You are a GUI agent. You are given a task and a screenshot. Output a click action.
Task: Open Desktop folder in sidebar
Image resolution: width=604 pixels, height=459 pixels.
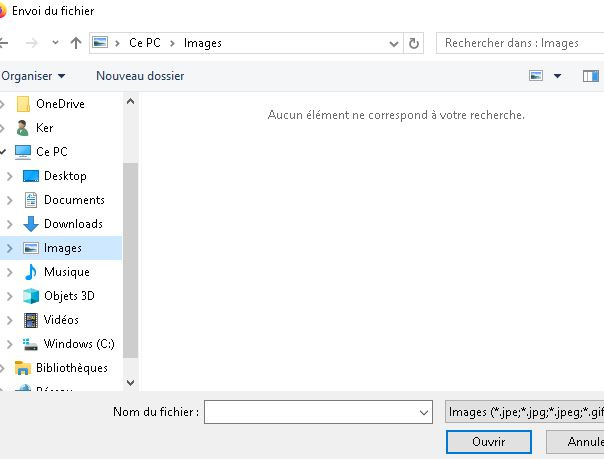pos(65,176)
